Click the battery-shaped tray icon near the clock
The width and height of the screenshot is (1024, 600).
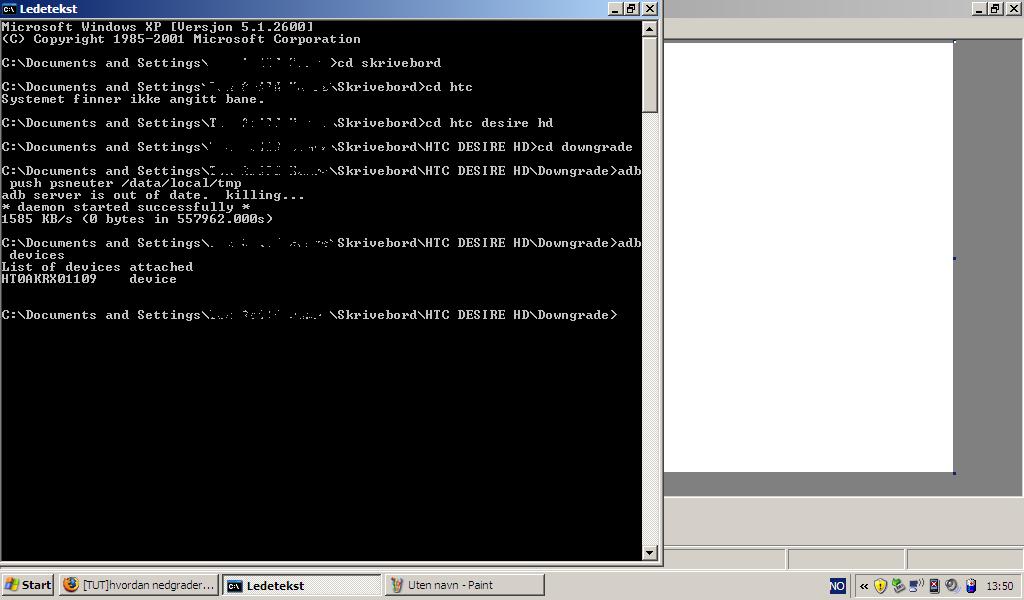coord(971,586)
